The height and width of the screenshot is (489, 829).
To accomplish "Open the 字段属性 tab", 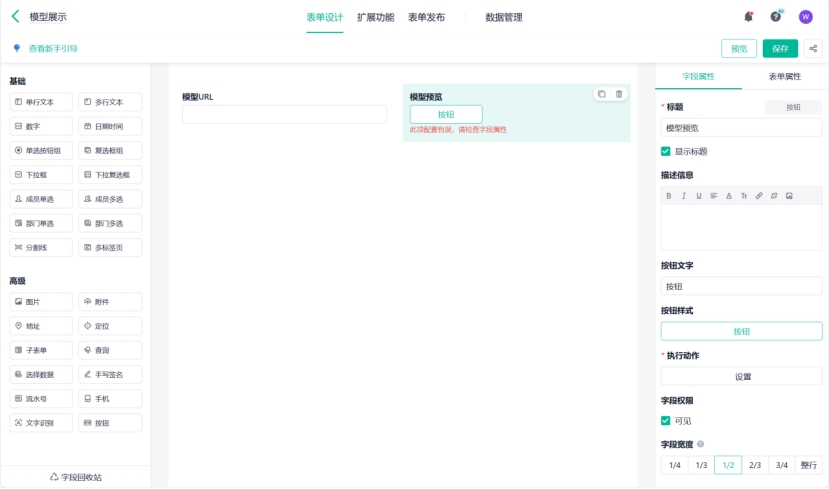I will click(698, 77).
